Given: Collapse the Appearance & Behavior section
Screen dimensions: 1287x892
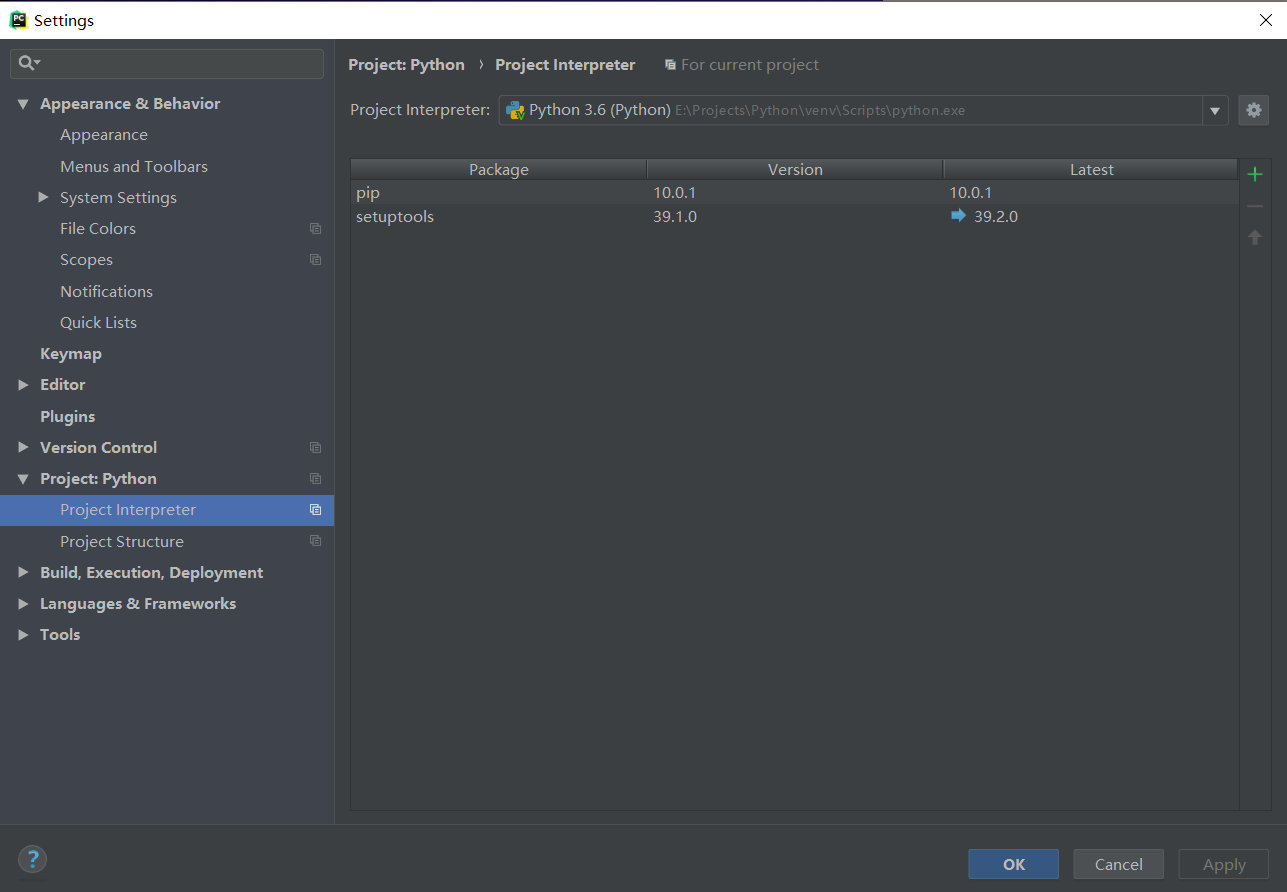Looking at the screenshot, I should click(23, 104).
